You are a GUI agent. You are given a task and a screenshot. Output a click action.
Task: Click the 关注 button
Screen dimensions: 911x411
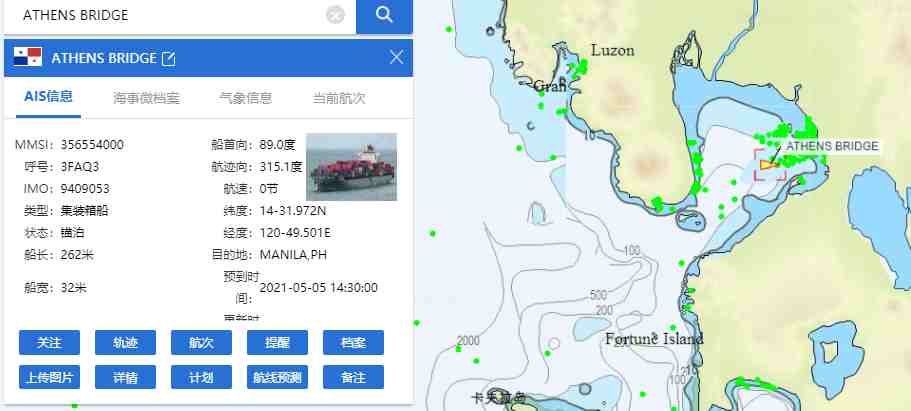[49, 342]
